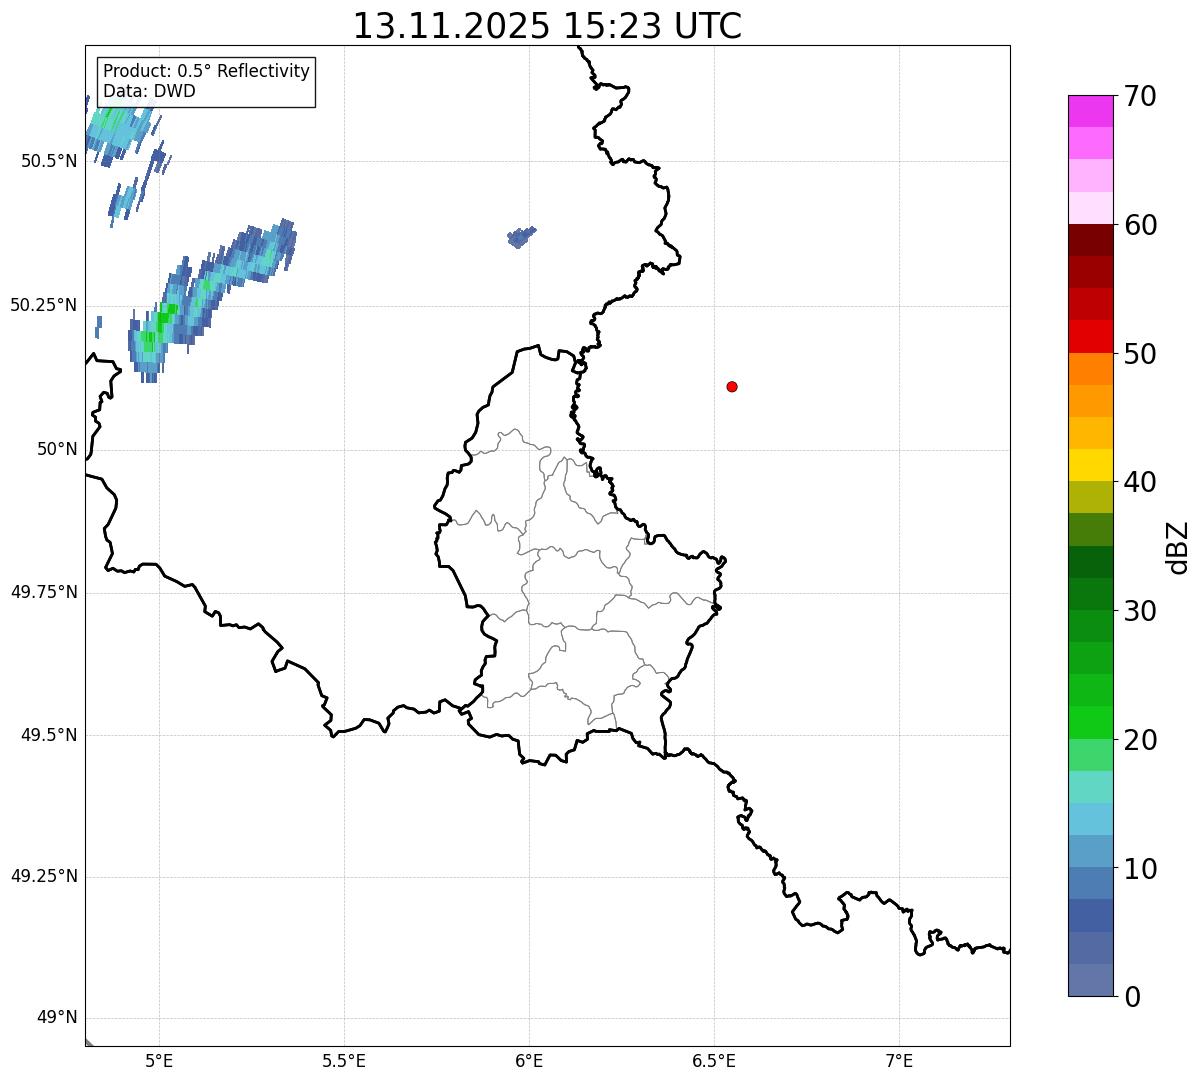Click the latitude label 49.75°N
The height and width of the screenshot is (1081, 1202).
(44, 592)
